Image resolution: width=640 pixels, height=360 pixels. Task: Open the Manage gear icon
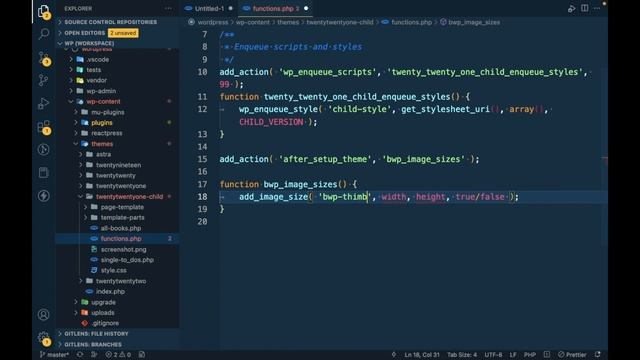44,338
